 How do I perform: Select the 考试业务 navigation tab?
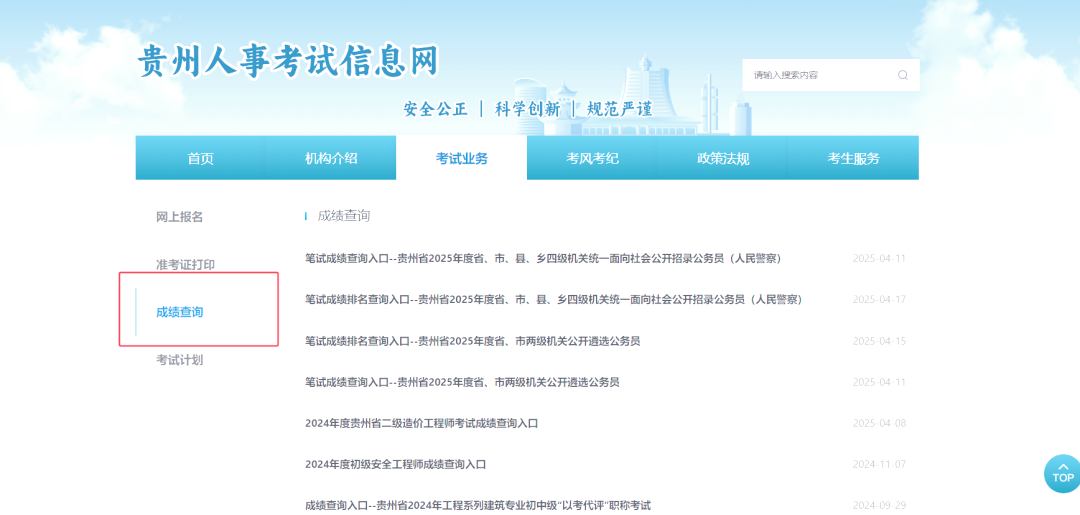coord(461,158)
